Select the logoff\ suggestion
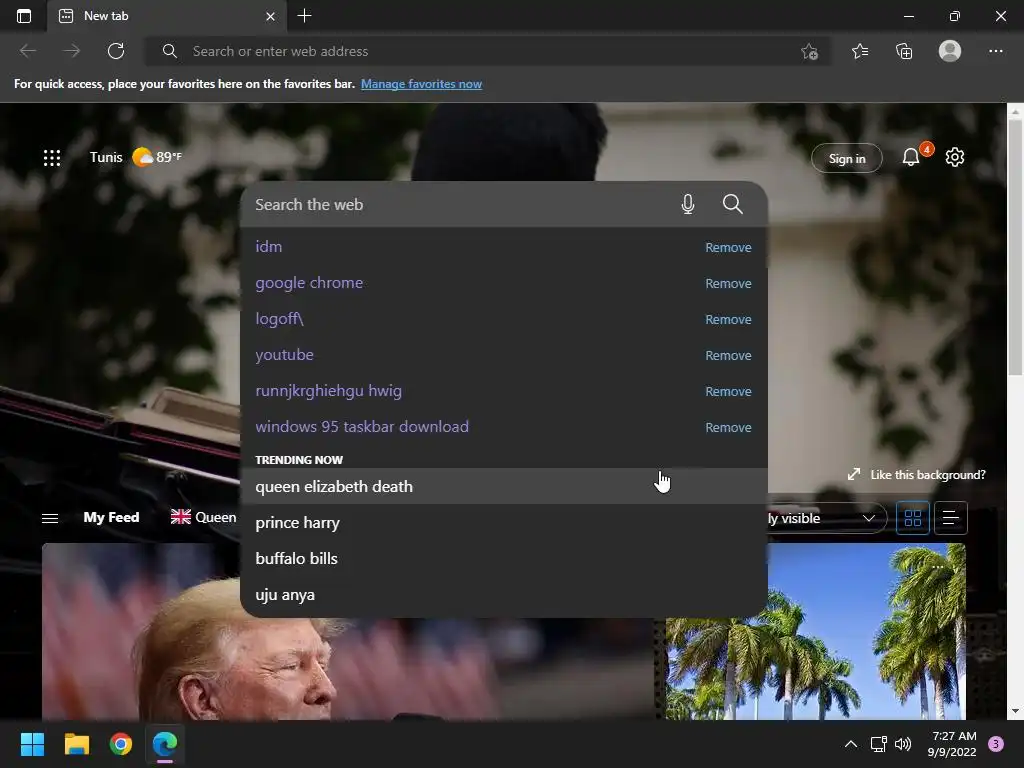 click(x=279, y=319)
